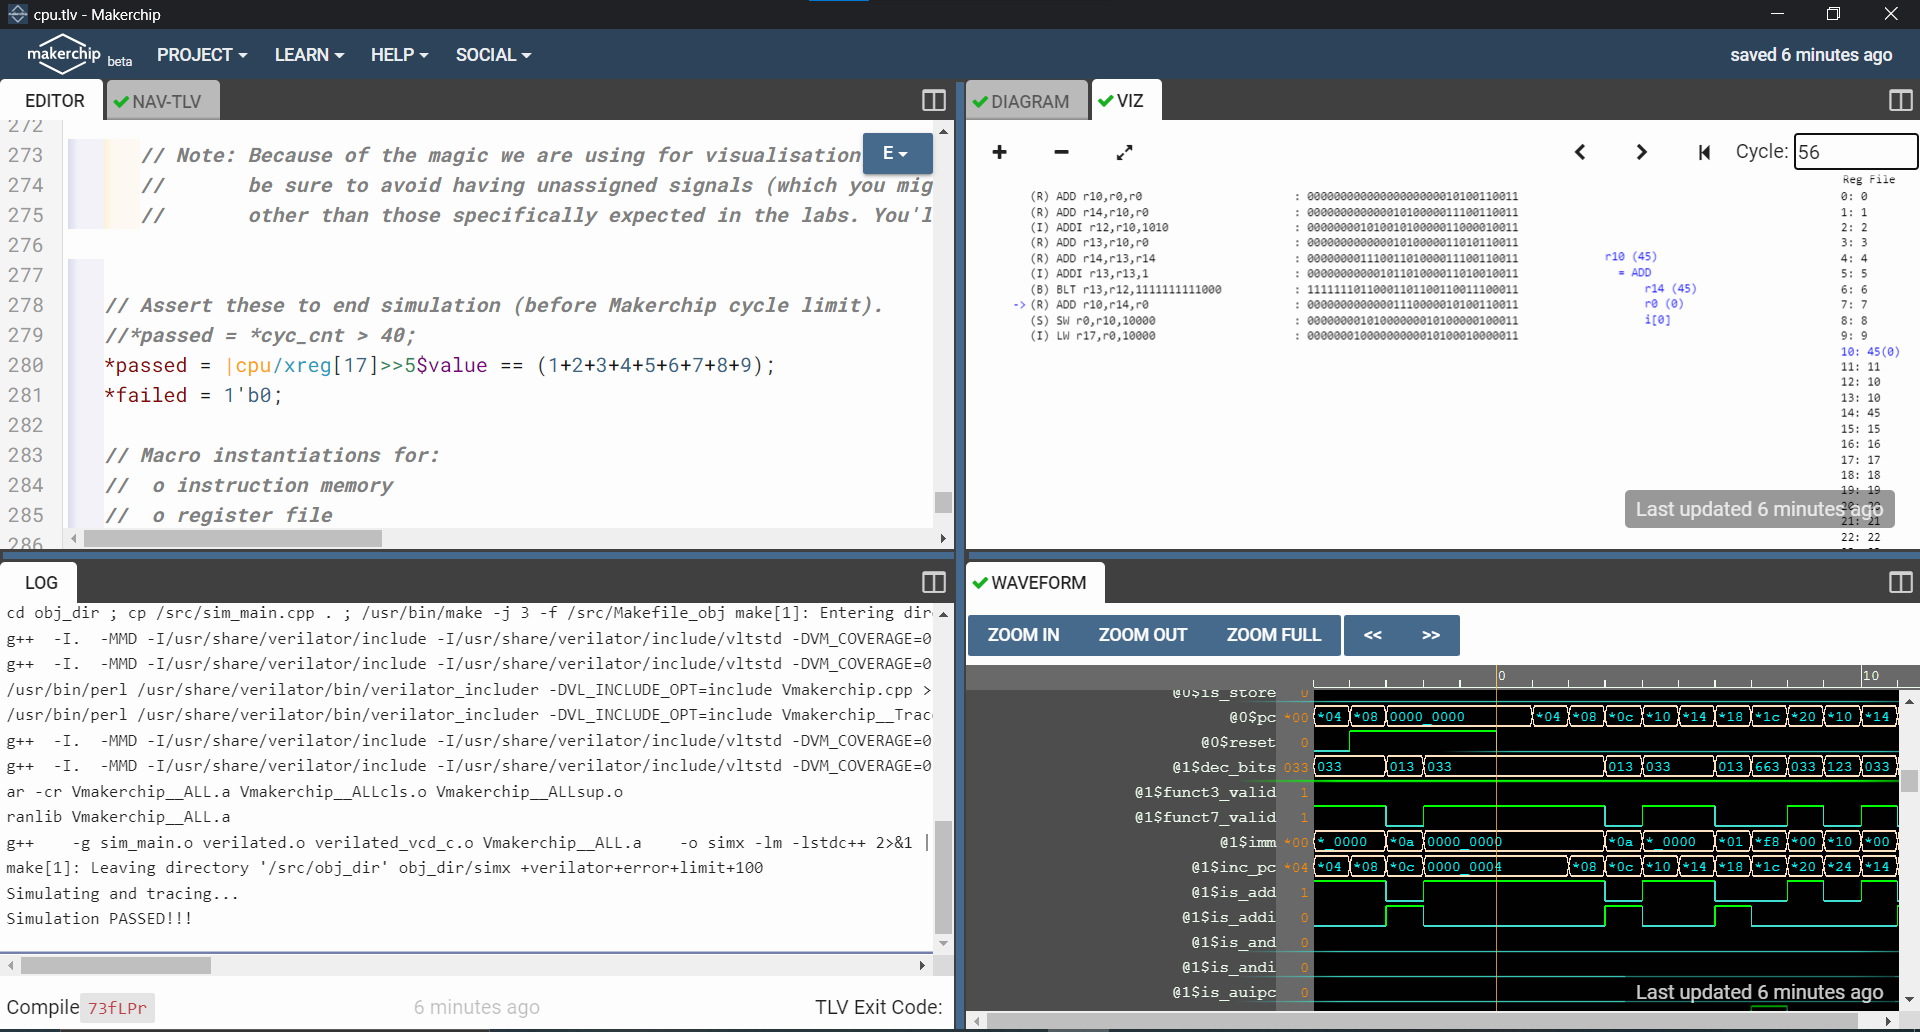Screen dimensions: 1920x1032
Task: Switch to the EDITOR tab
Action: [x=54, y=101]
